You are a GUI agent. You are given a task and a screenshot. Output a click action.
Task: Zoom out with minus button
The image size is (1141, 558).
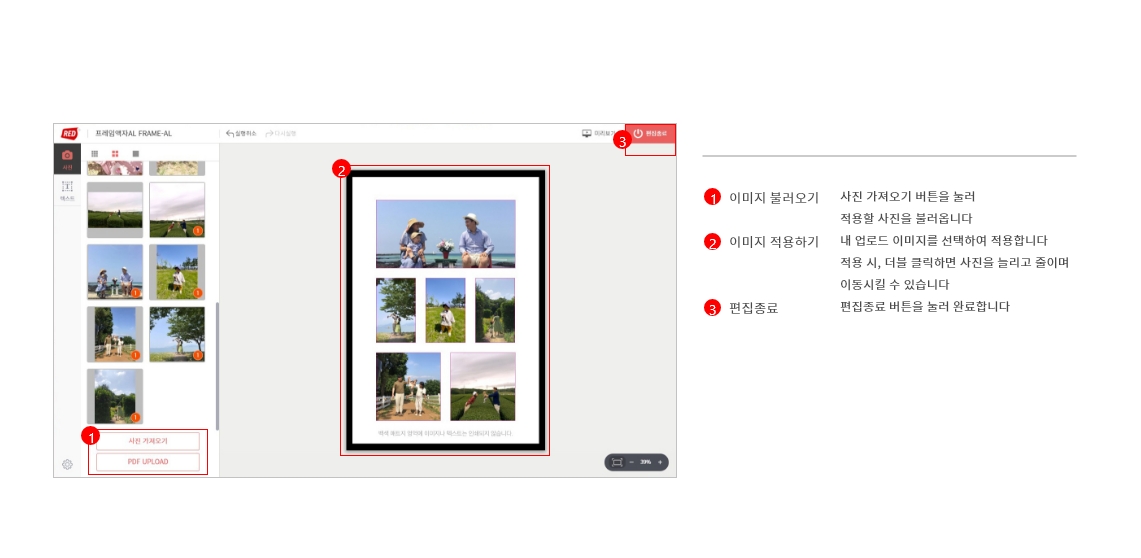tap(632, 462)
